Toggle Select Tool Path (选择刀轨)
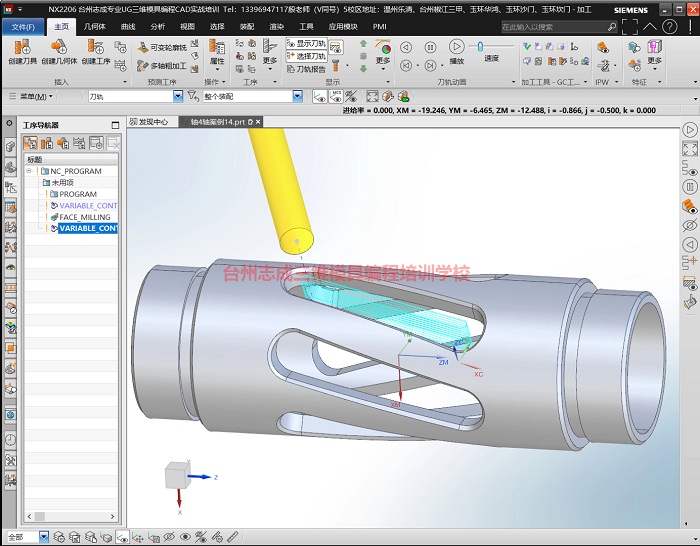700x546 pixels. click(306, 56)
